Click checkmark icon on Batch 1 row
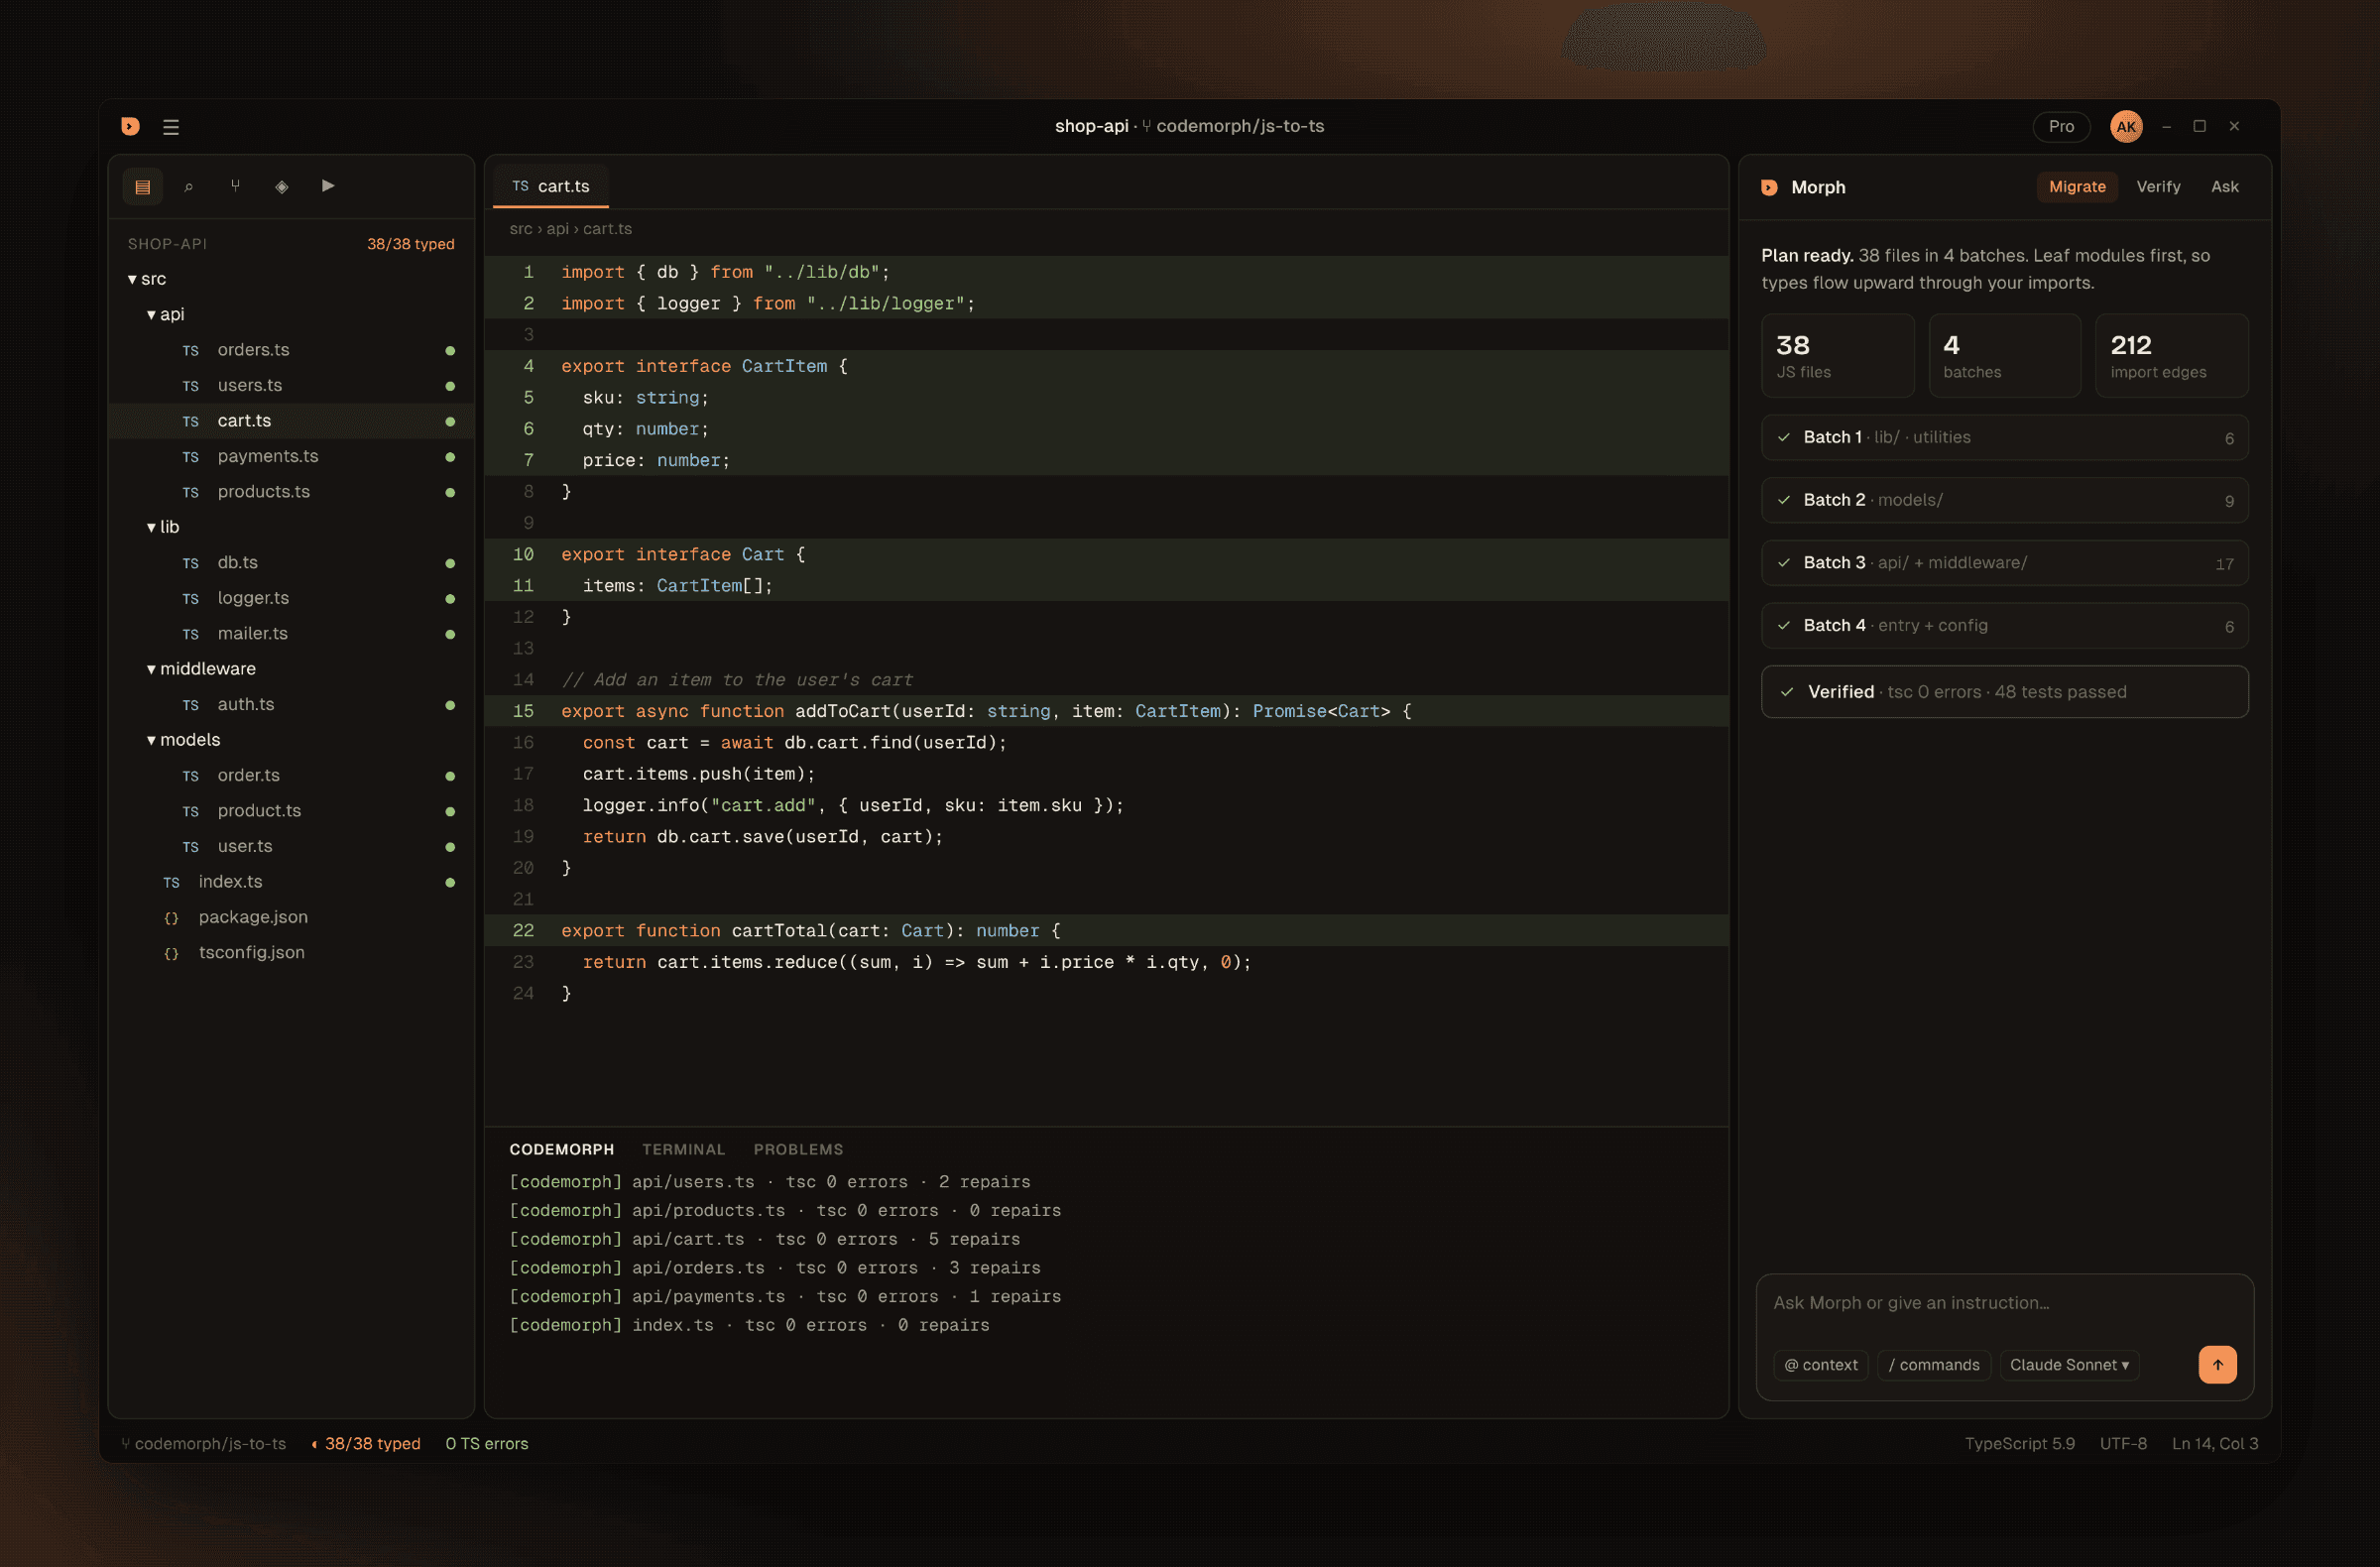This screenshot has width=2380, height=1567. point(1783,437)
